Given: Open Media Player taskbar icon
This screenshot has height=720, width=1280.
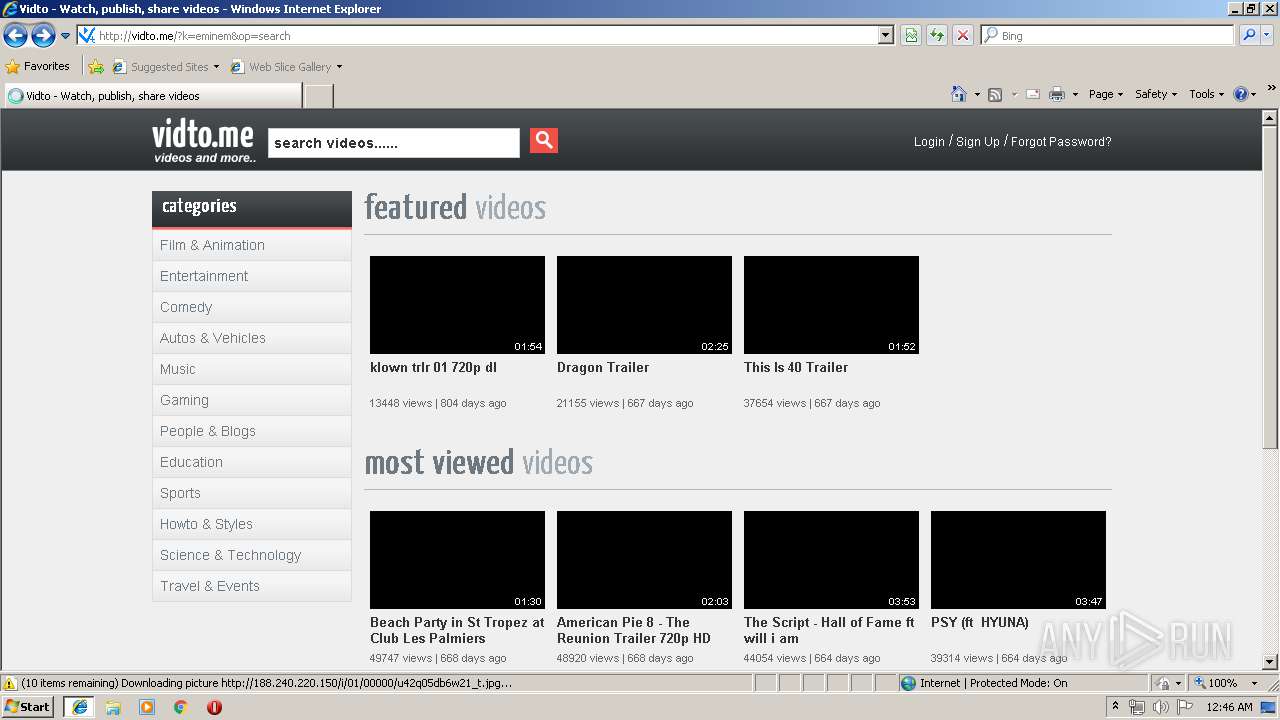Looking at the screenshot, I should click(x=147, y=707).
